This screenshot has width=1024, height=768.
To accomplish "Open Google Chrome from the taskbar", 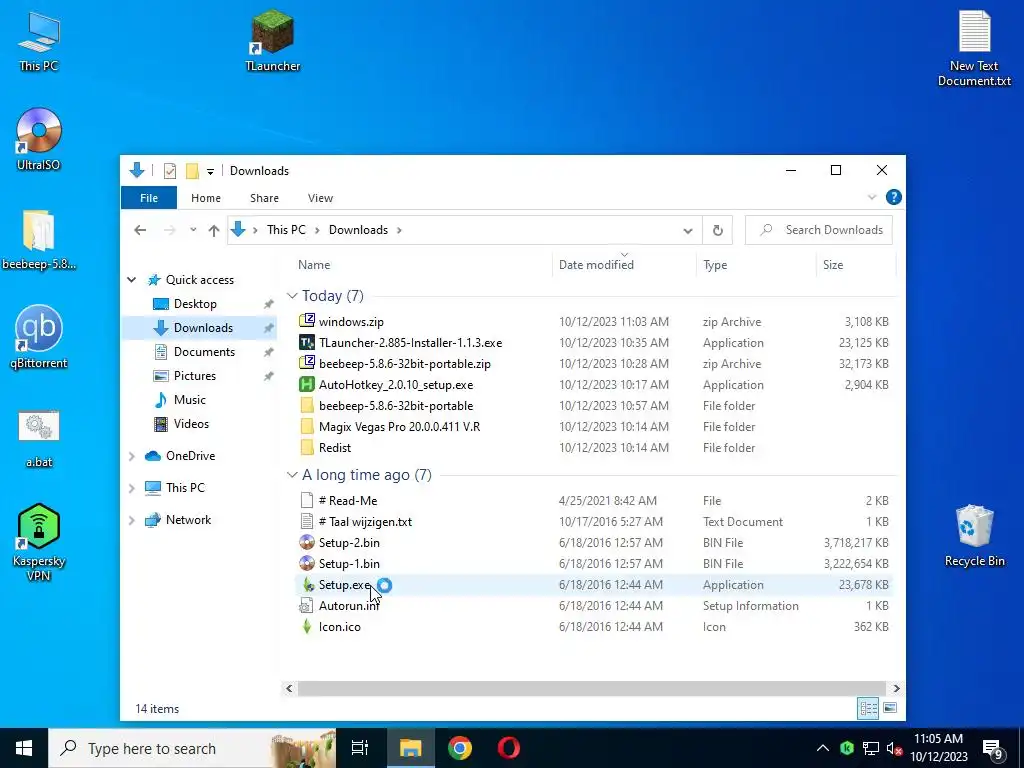I will click(x=460, y=748).
